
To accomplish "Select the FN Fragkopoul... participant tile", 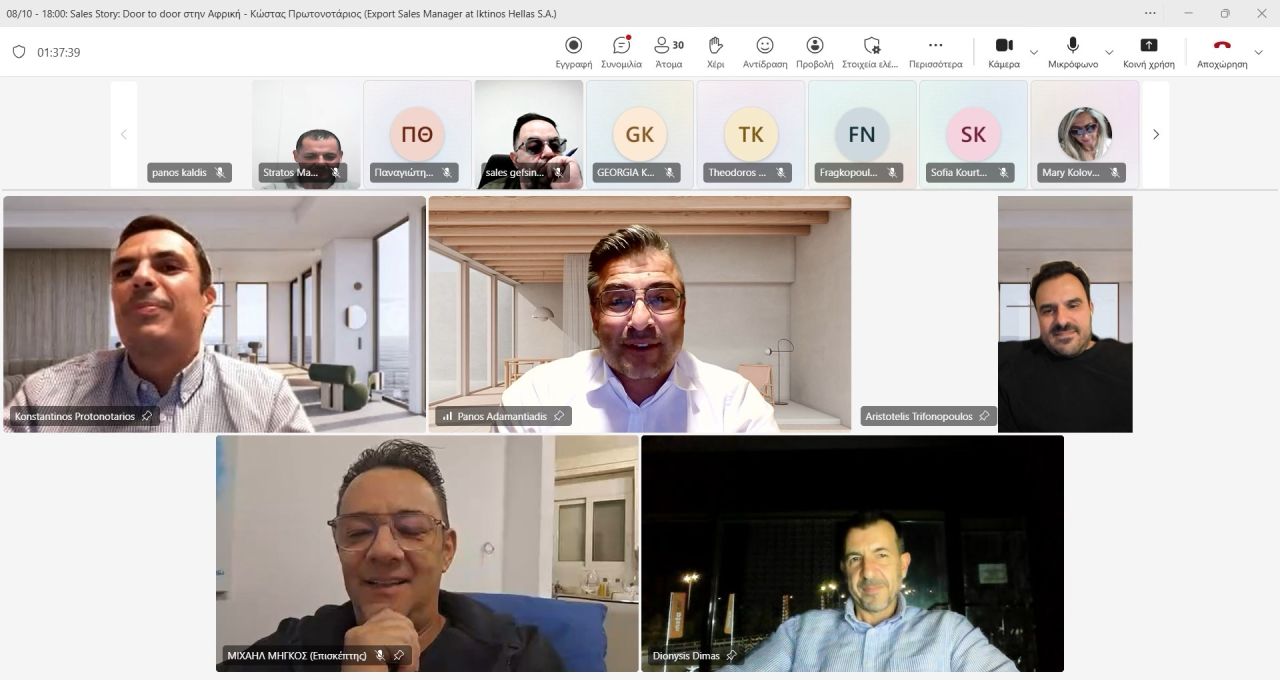I will coord(862,134).
